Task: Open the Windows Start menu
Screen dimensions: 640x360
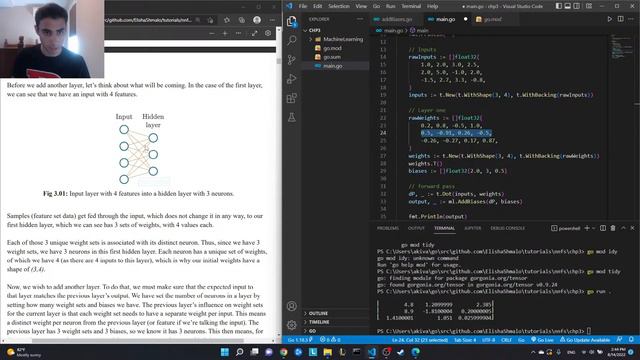Action: (224, 351)
